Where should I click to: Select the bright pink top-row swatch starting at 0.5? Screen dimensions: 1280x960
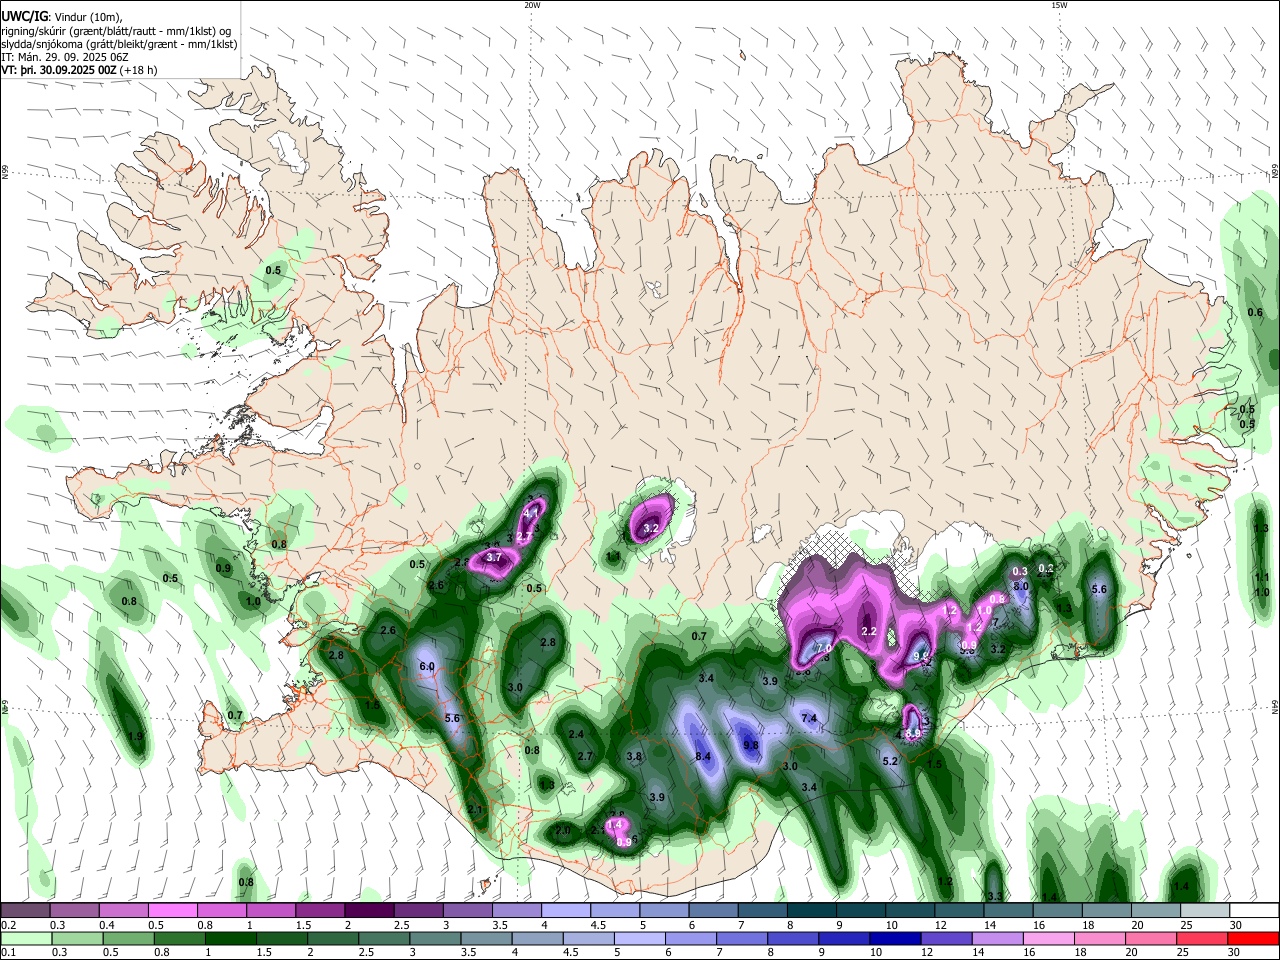[x=173, y=910]
